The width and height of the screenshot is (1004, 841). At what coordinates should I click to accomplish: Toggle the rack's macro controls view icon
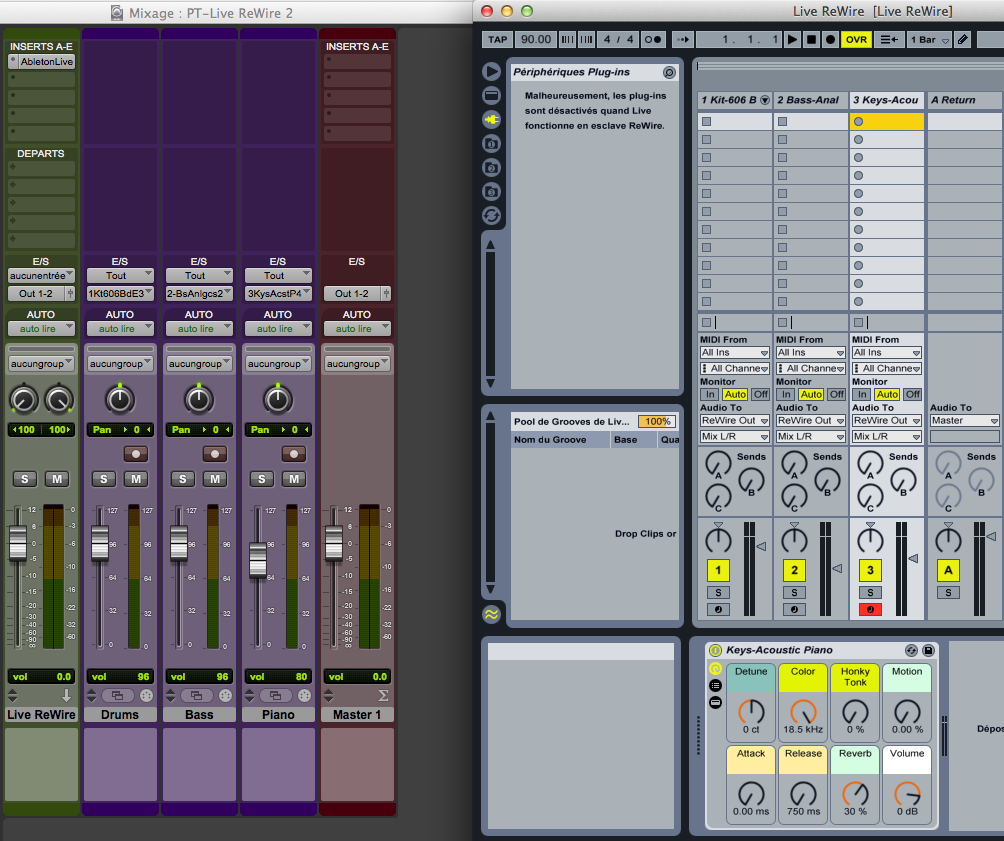coord(715,669)
